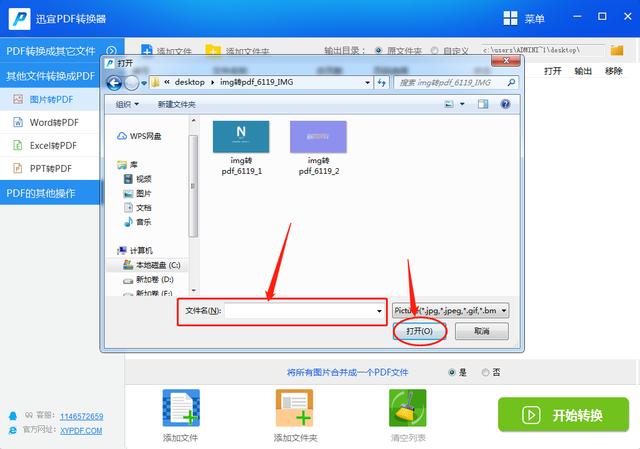Select 本地磁盘 (C:) drive
This screenshot has height=449, width=640.
coord(151,265)
